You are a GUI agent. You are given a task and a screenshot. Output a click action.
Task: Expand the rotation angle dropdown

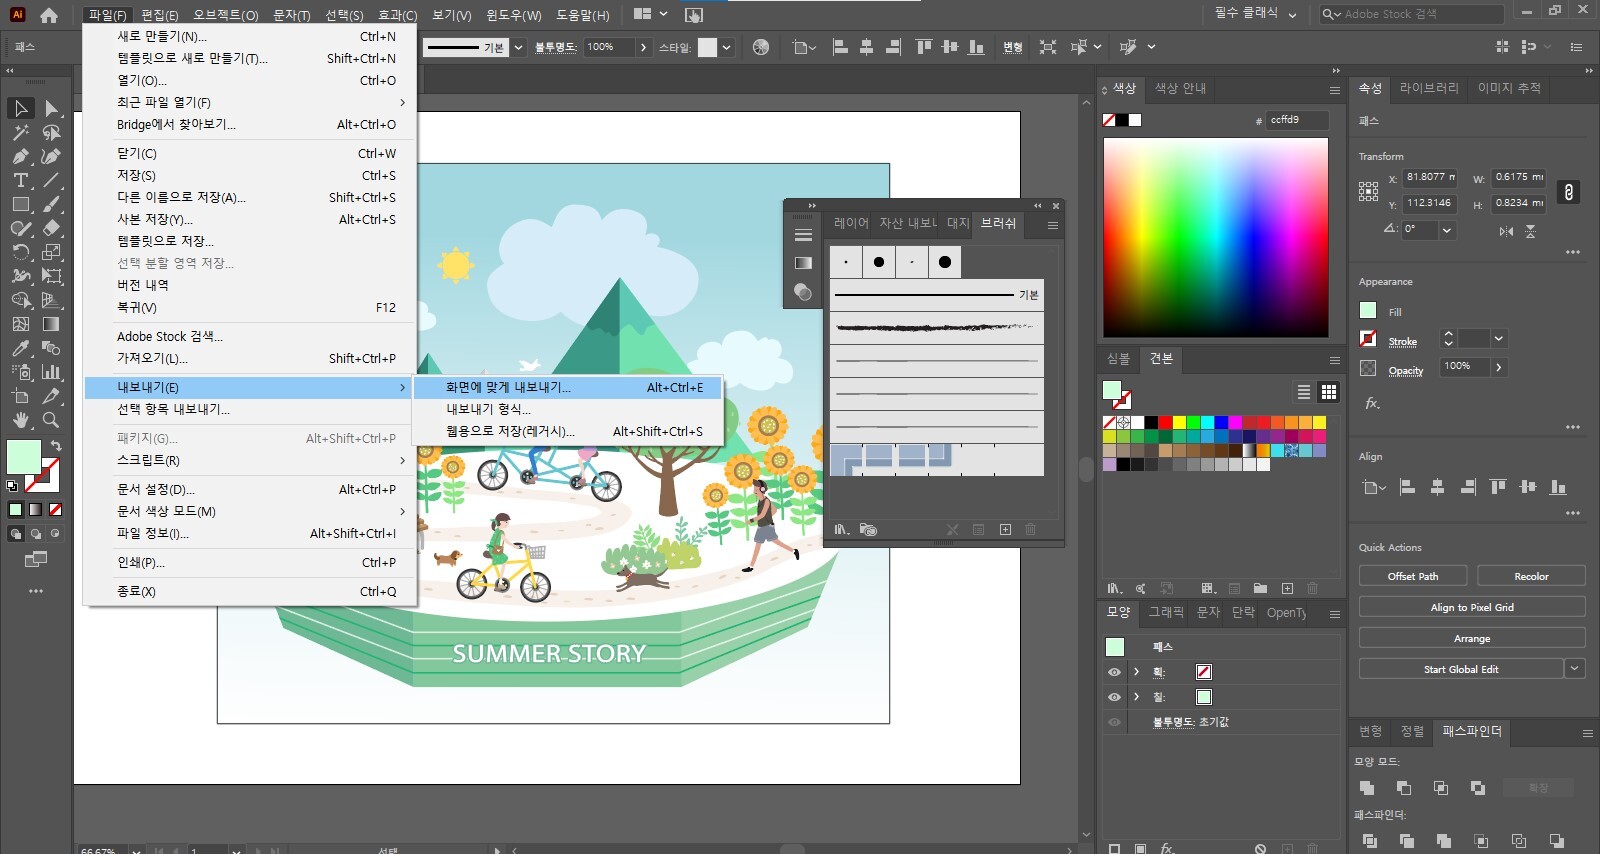tap(1446, 230)
